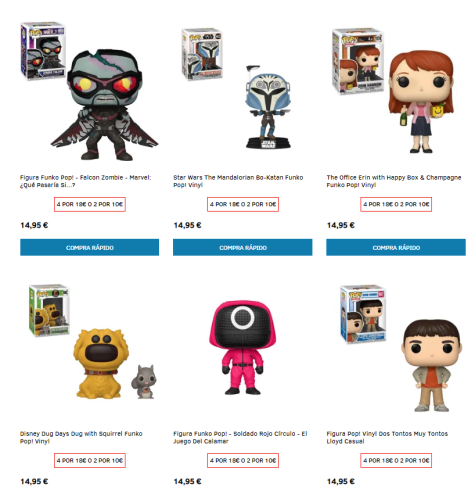Click Compra Rápido under Falcon Zombie
Image resolution: width=475 pixels, height=491 pixels.
click(x=89, y=247)
